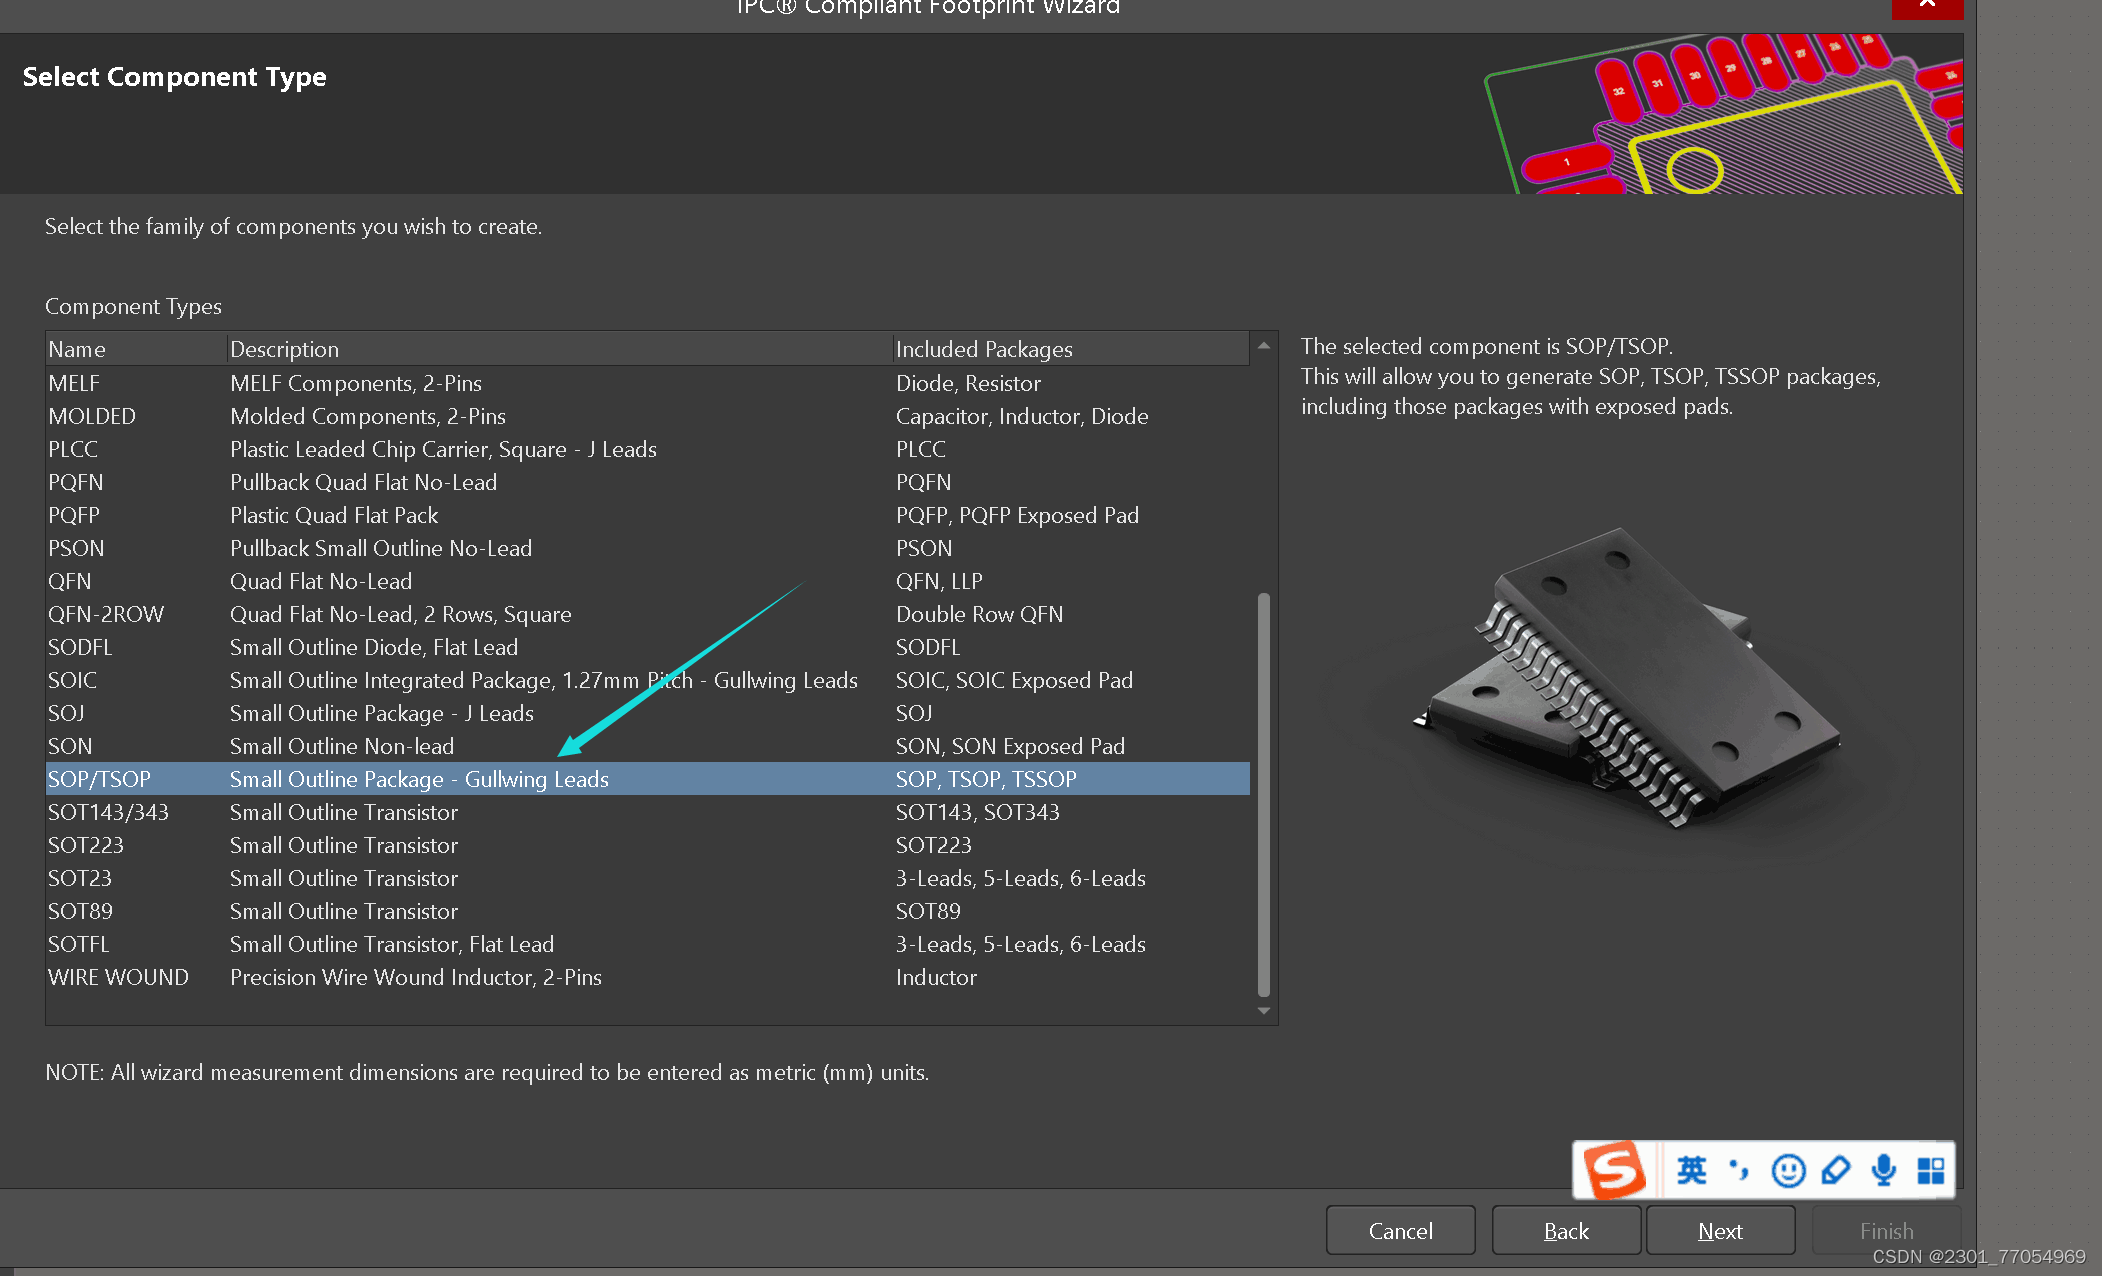This screenshot has height=1276, width=2102.
Task: Activate the voice input microphone icon
Action: click(1884, 1170)
